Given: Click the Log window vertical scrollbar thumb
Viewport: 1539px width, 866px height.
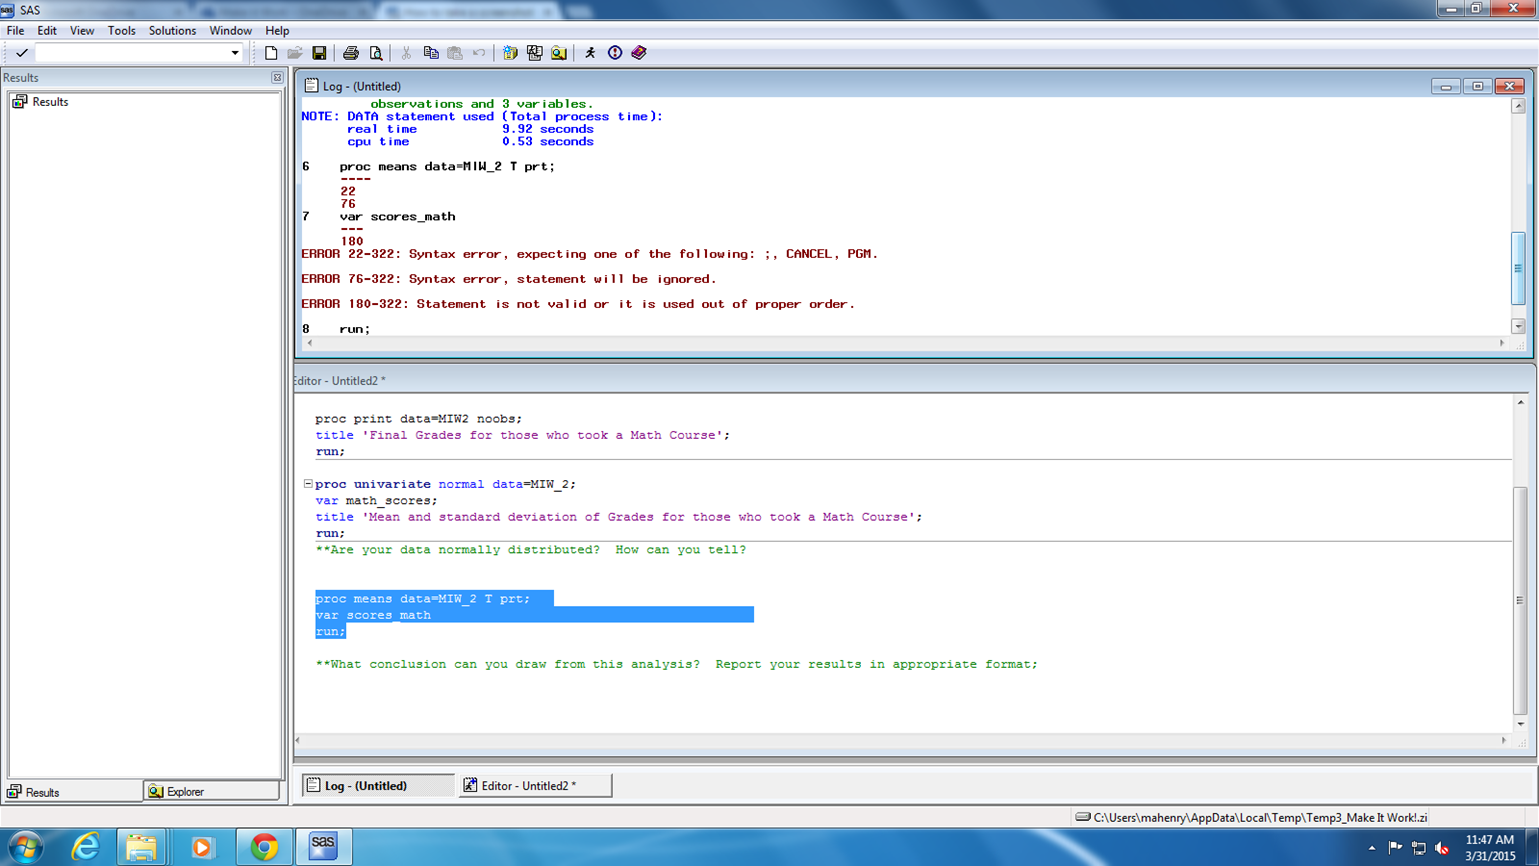Looking at the screenshot, I should pyautogui.click(x=1517, y=267).
